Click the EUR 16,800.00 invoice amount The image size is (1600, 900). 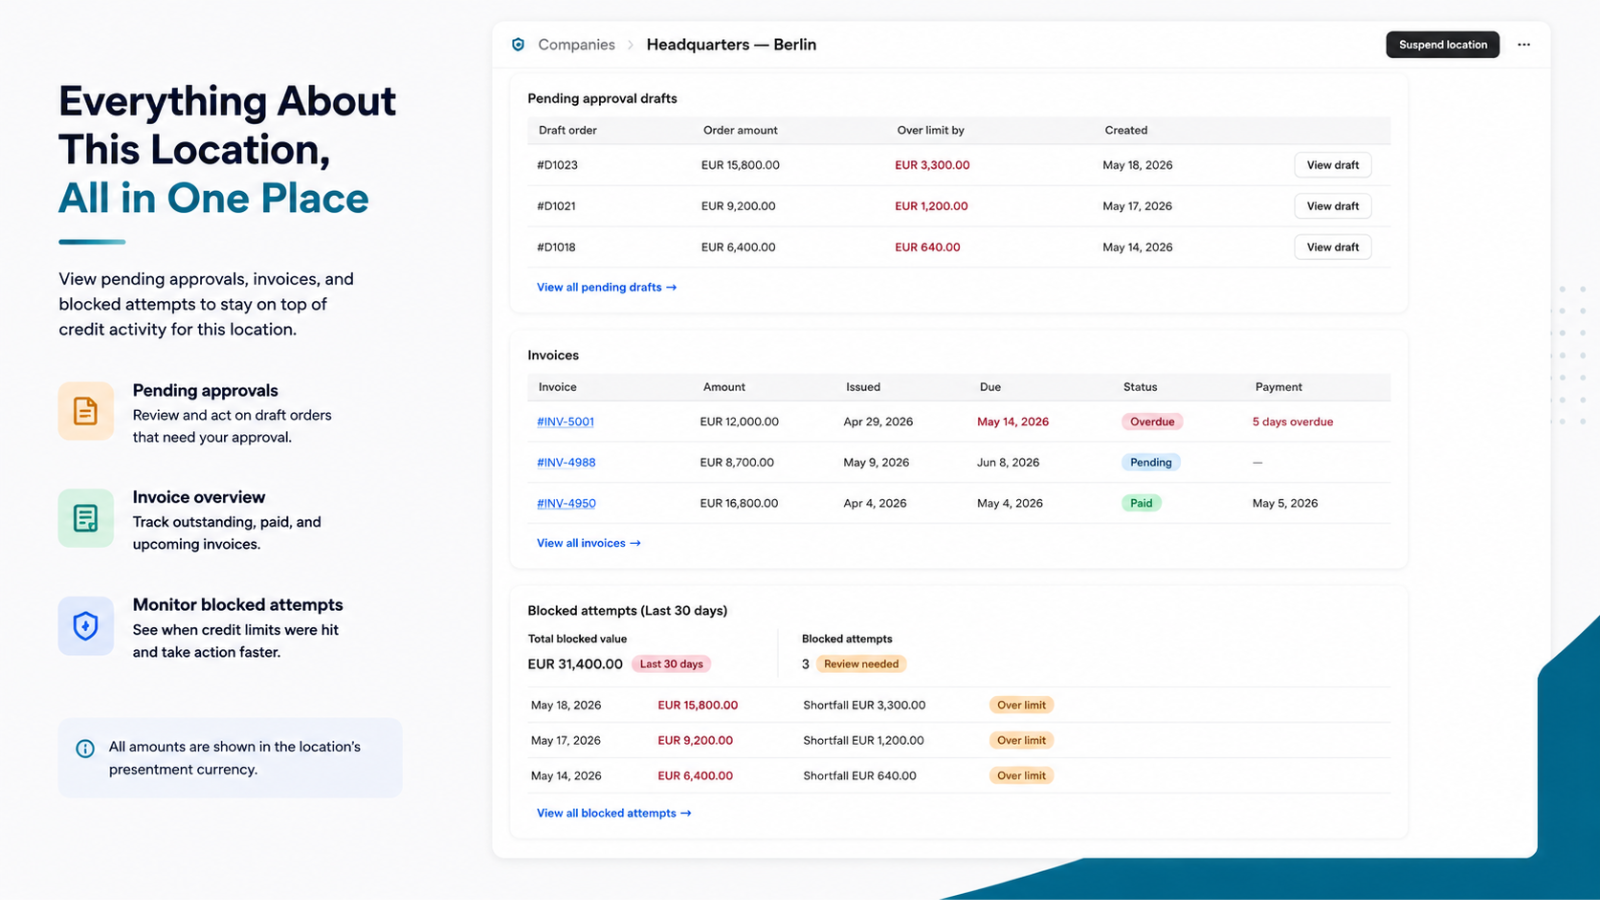pyautogui.click(x=739, y=504)
